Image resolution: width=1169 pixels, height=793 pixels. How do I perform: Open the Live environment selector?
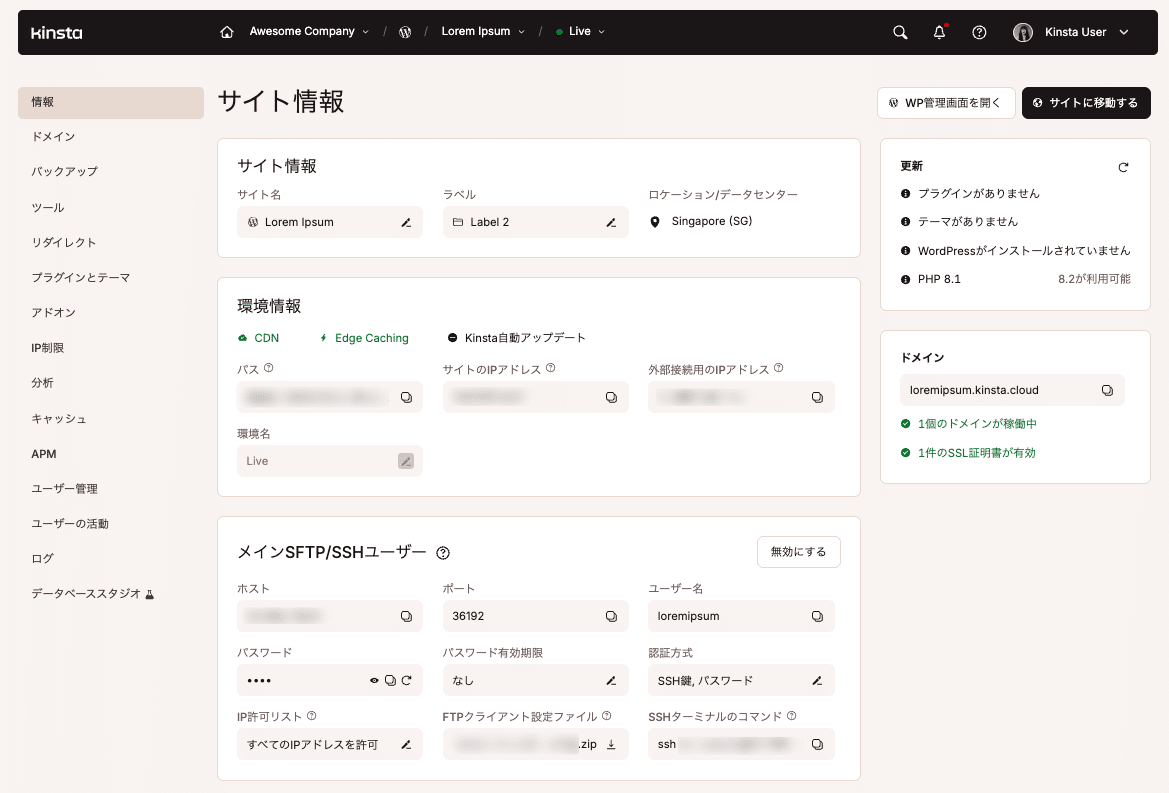tap(580, 31)
